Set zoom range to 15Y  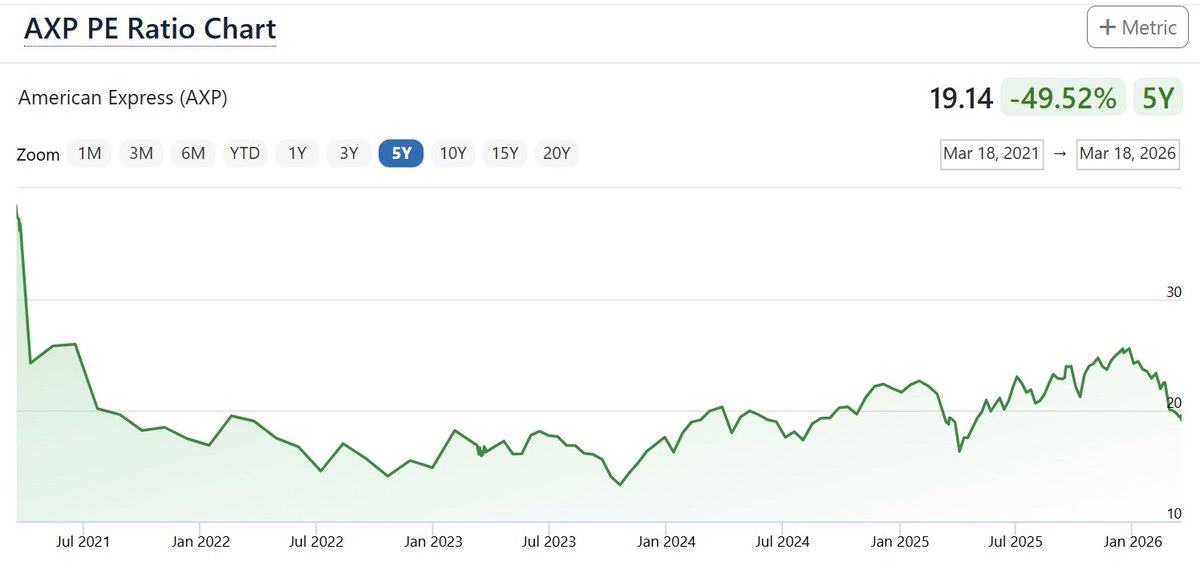coord(505,153)
